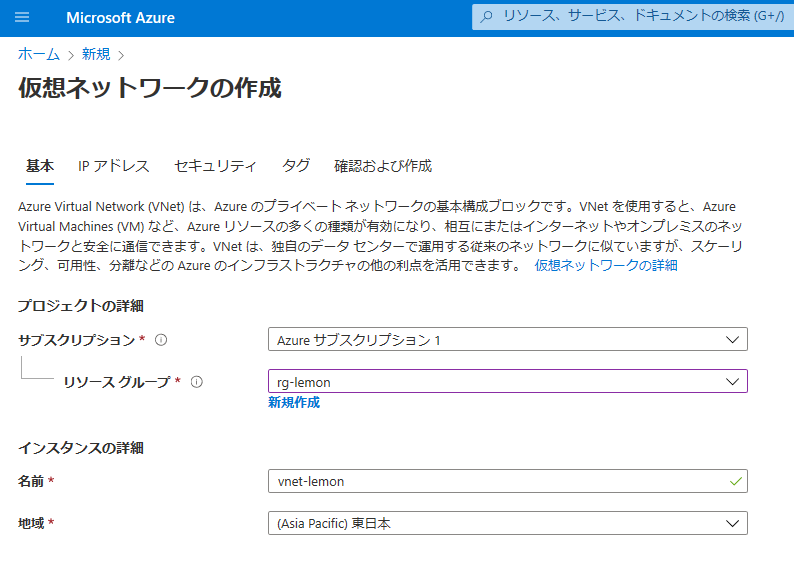
Task: Go to the 新規 breadcrumb
Action: [x=96, y=54]
